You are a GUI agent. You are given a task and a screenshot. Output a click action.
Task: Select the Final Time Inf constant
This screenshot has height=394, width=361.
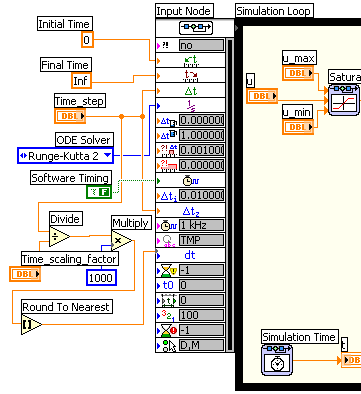pyautogui.click(x=81, y=81)
